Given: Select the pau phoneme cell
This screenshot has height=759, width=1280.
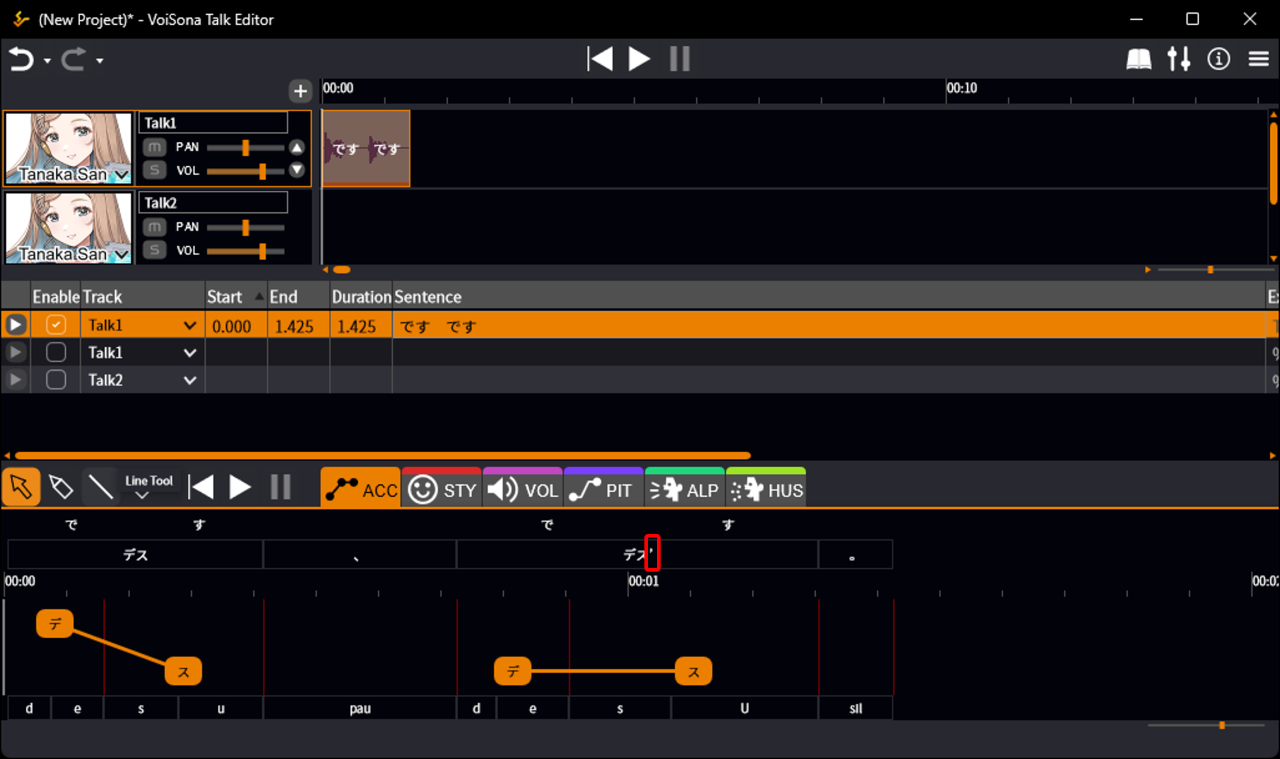Looking at the screenshot, I should coord(360,708).
